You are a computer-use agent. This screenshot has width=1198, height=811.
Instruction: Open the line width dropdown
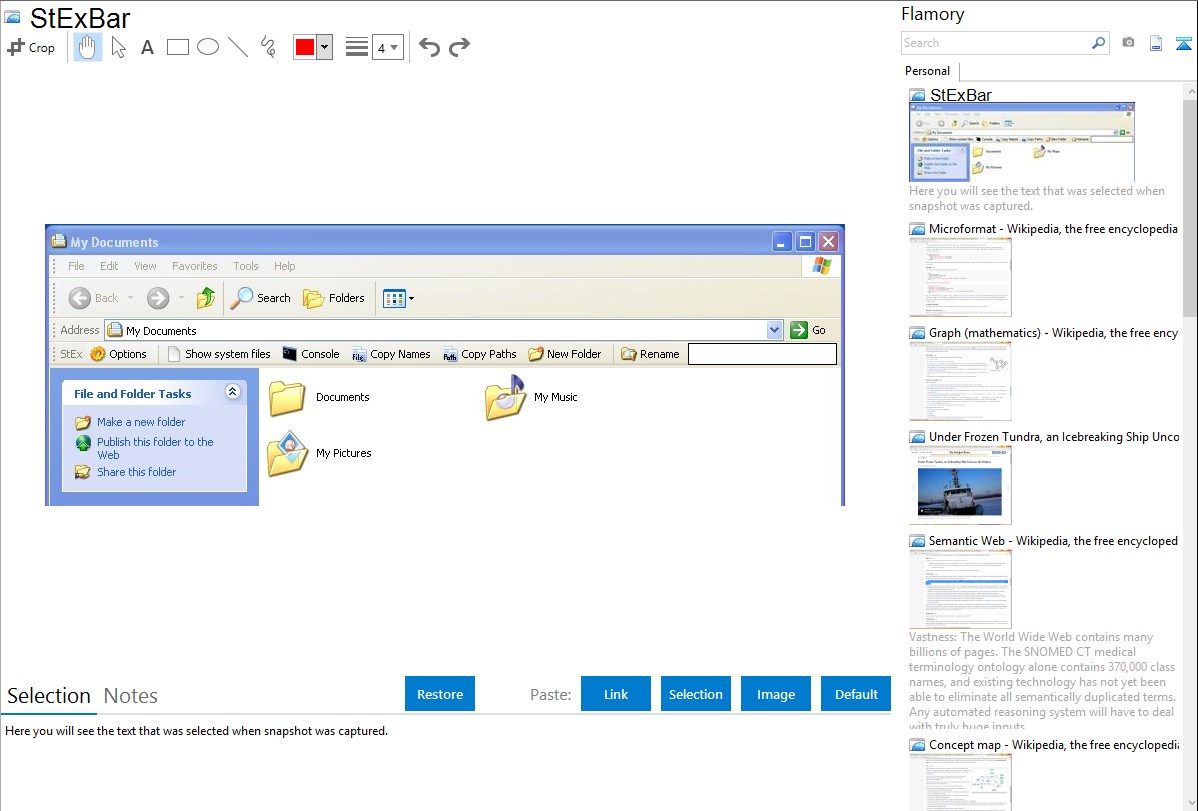(387, 47)
